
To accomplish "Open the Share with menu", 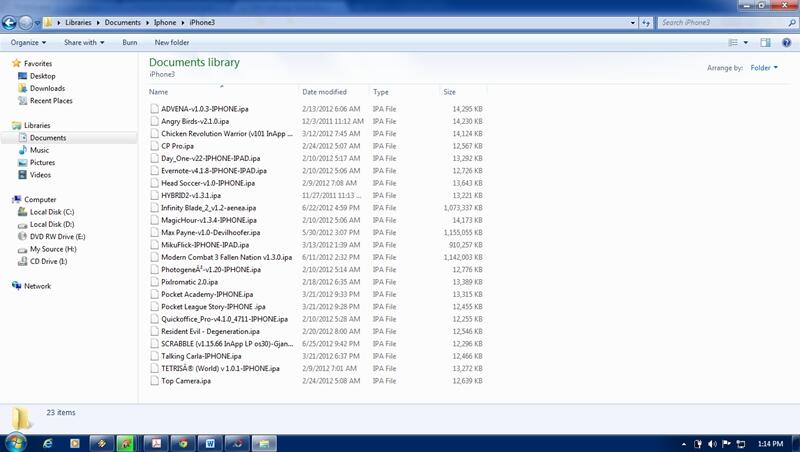I will (84, 42).
